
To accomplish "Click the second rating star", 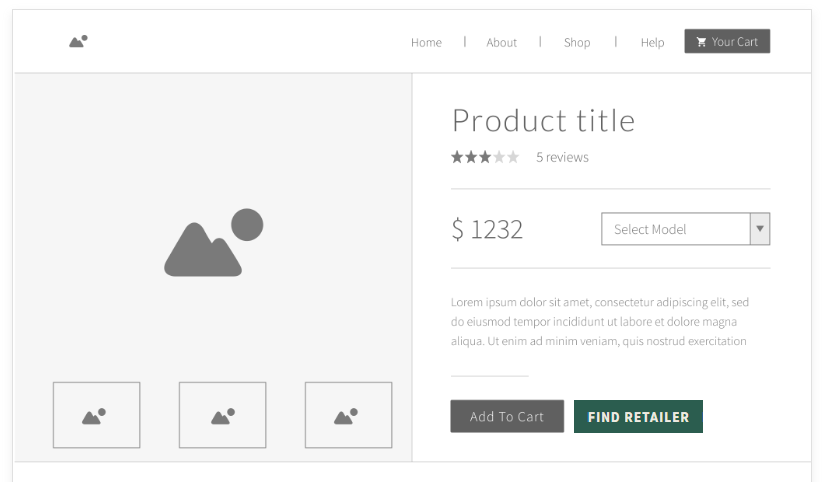I will (x=471, y=157).
